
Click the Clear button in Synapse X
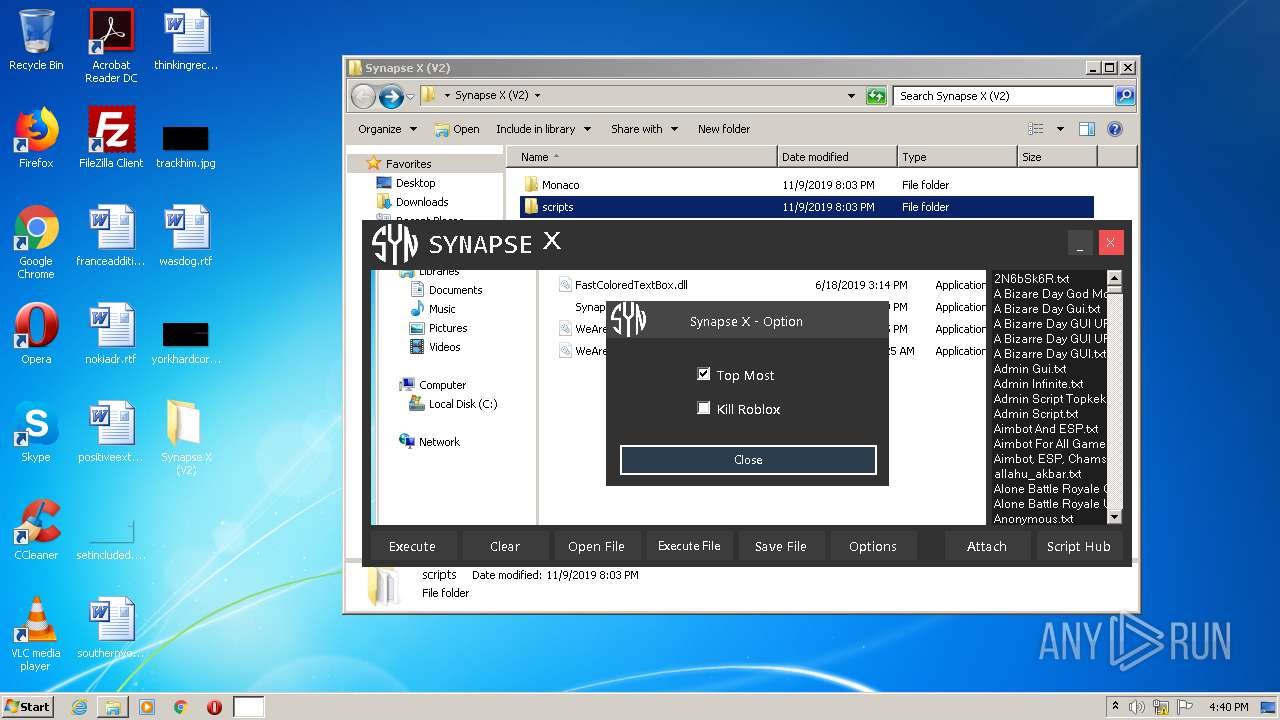[505, 546]
